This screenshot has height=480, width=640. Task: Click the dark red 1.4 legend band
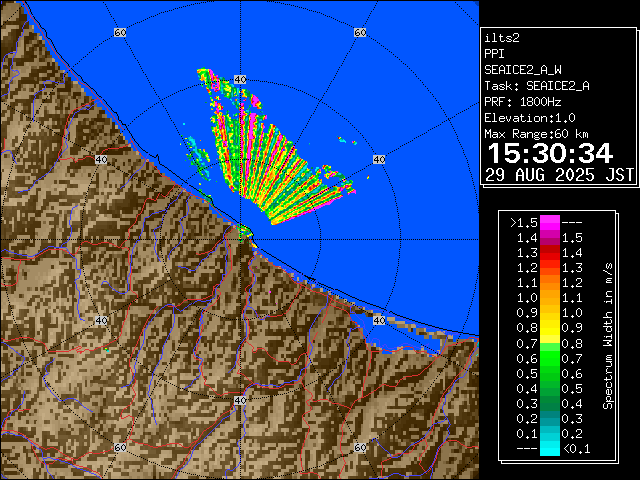(x=549, y=237)
